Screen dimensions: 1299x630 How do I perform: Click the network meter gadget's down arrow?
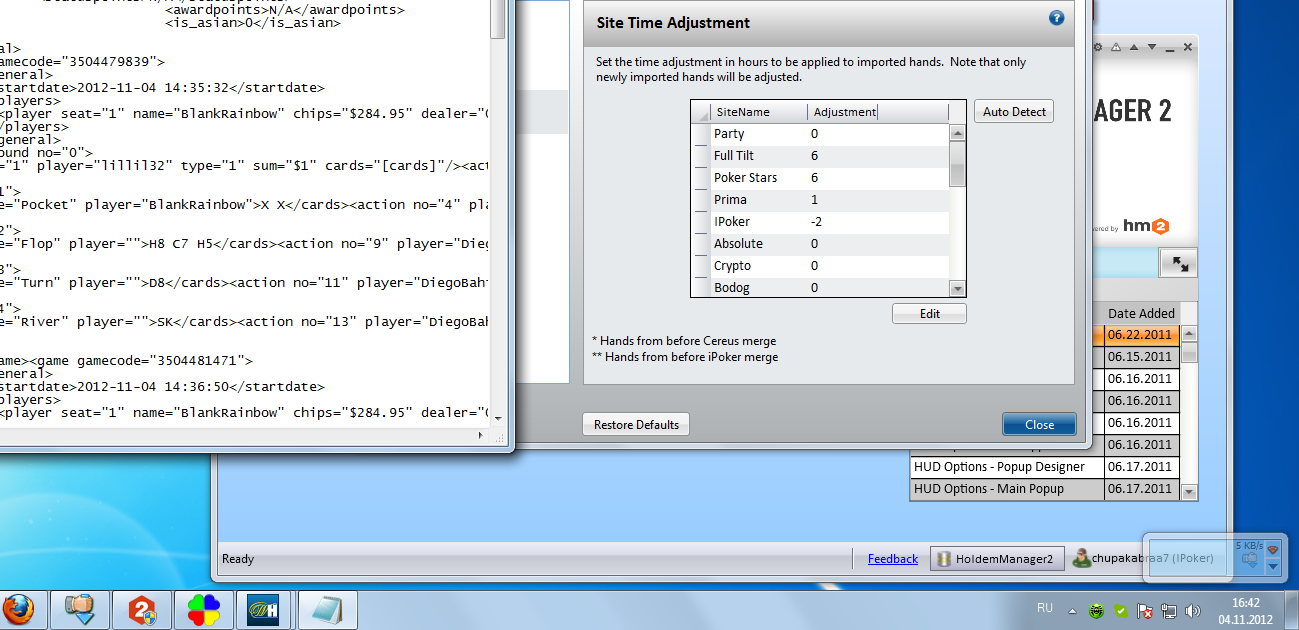tap(1273, 567)
